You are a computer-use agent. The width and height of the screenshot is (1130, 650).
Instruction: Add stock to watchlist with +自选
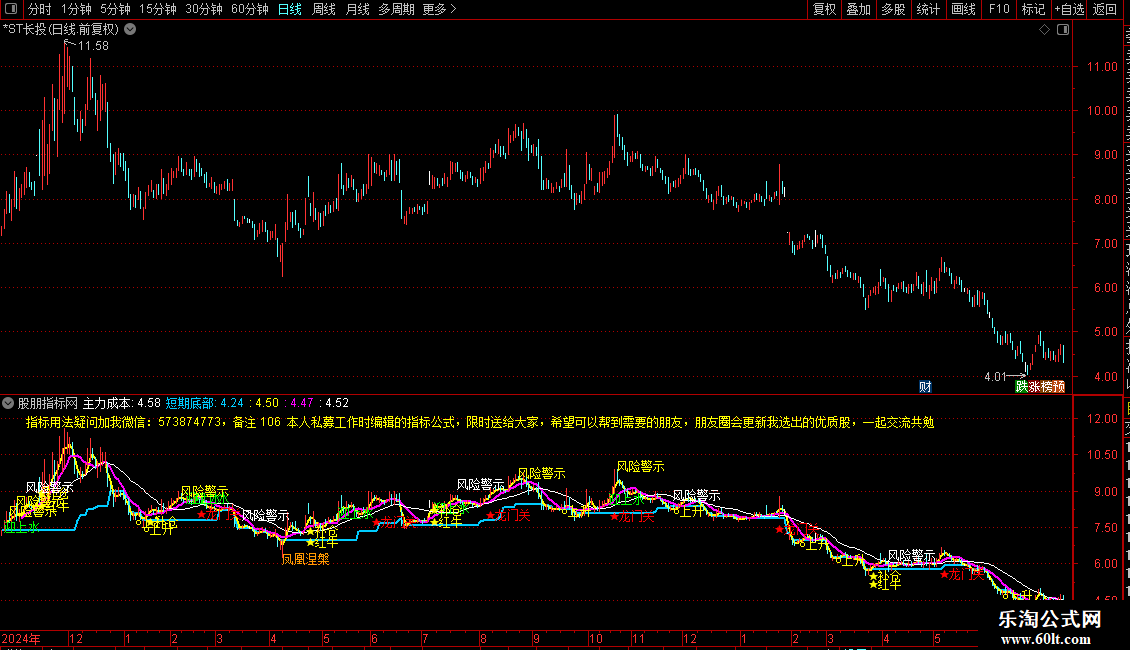tap(1069, 9)
